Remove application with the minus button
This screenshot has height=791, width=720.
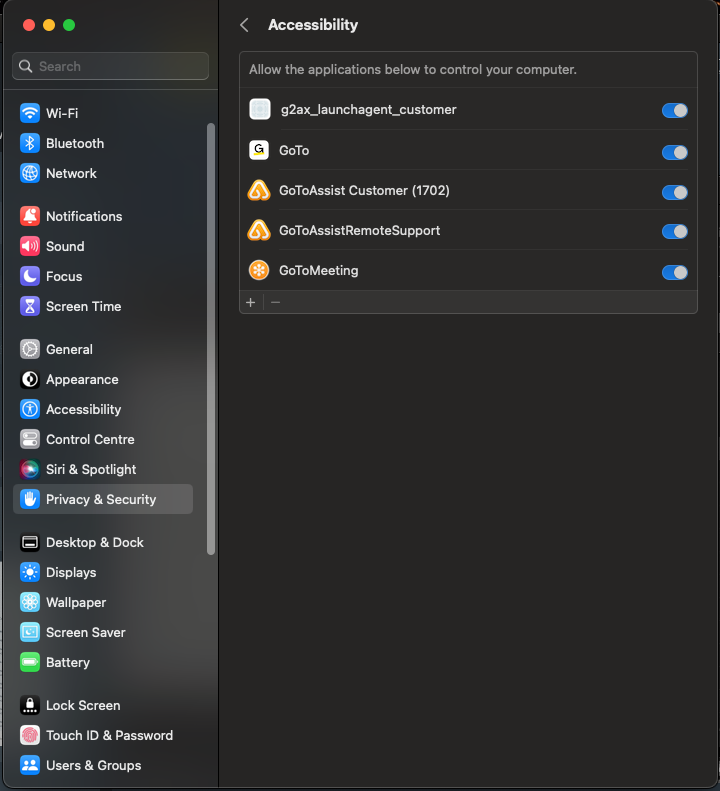coord(275,302)
